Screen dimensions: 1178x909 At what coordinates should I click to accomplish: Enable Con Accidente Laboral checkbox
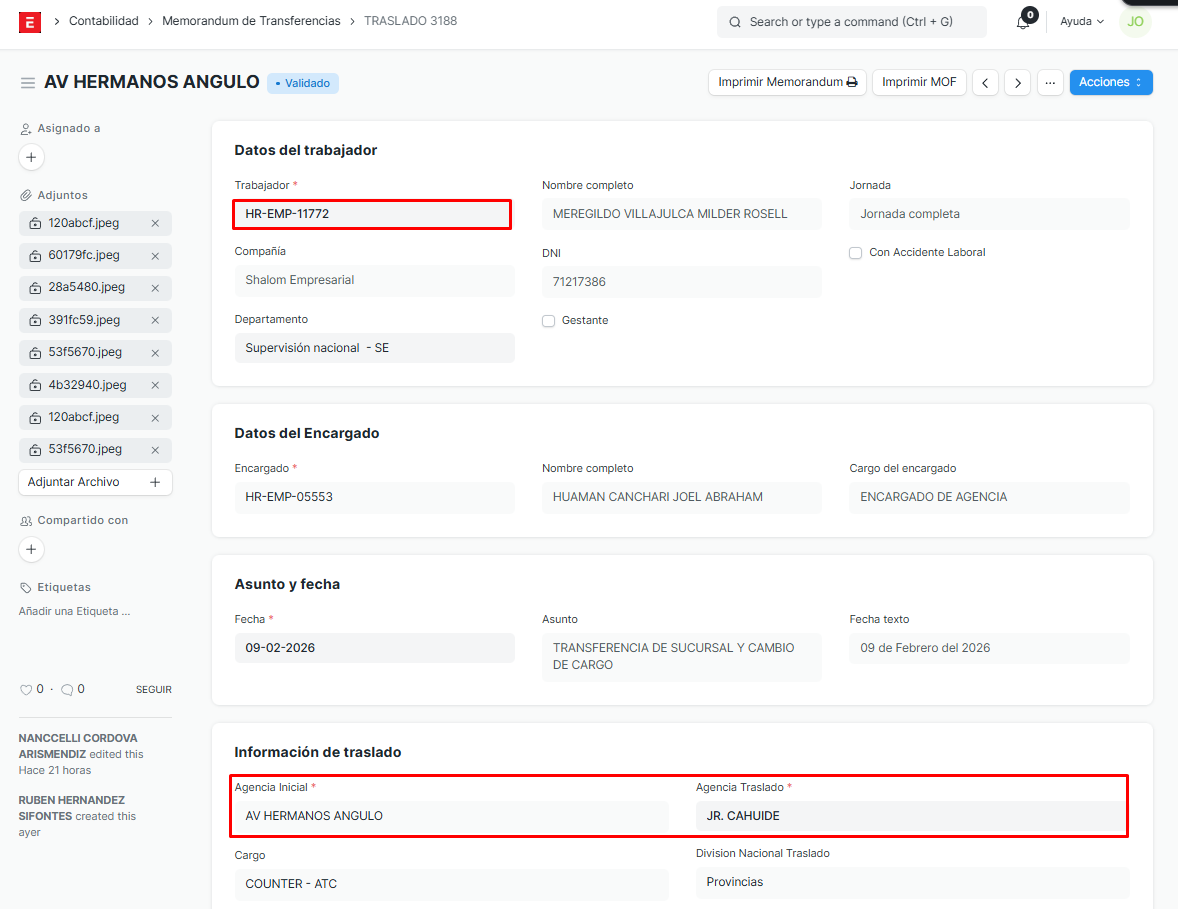(856, 253)
